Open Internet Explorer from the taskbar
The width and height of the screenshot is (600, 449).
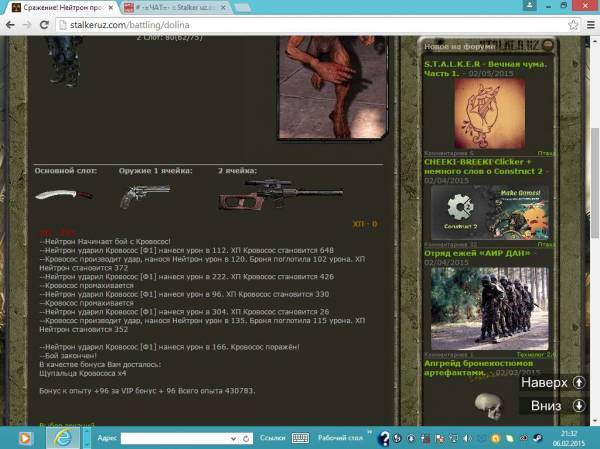tap(61, 437)
